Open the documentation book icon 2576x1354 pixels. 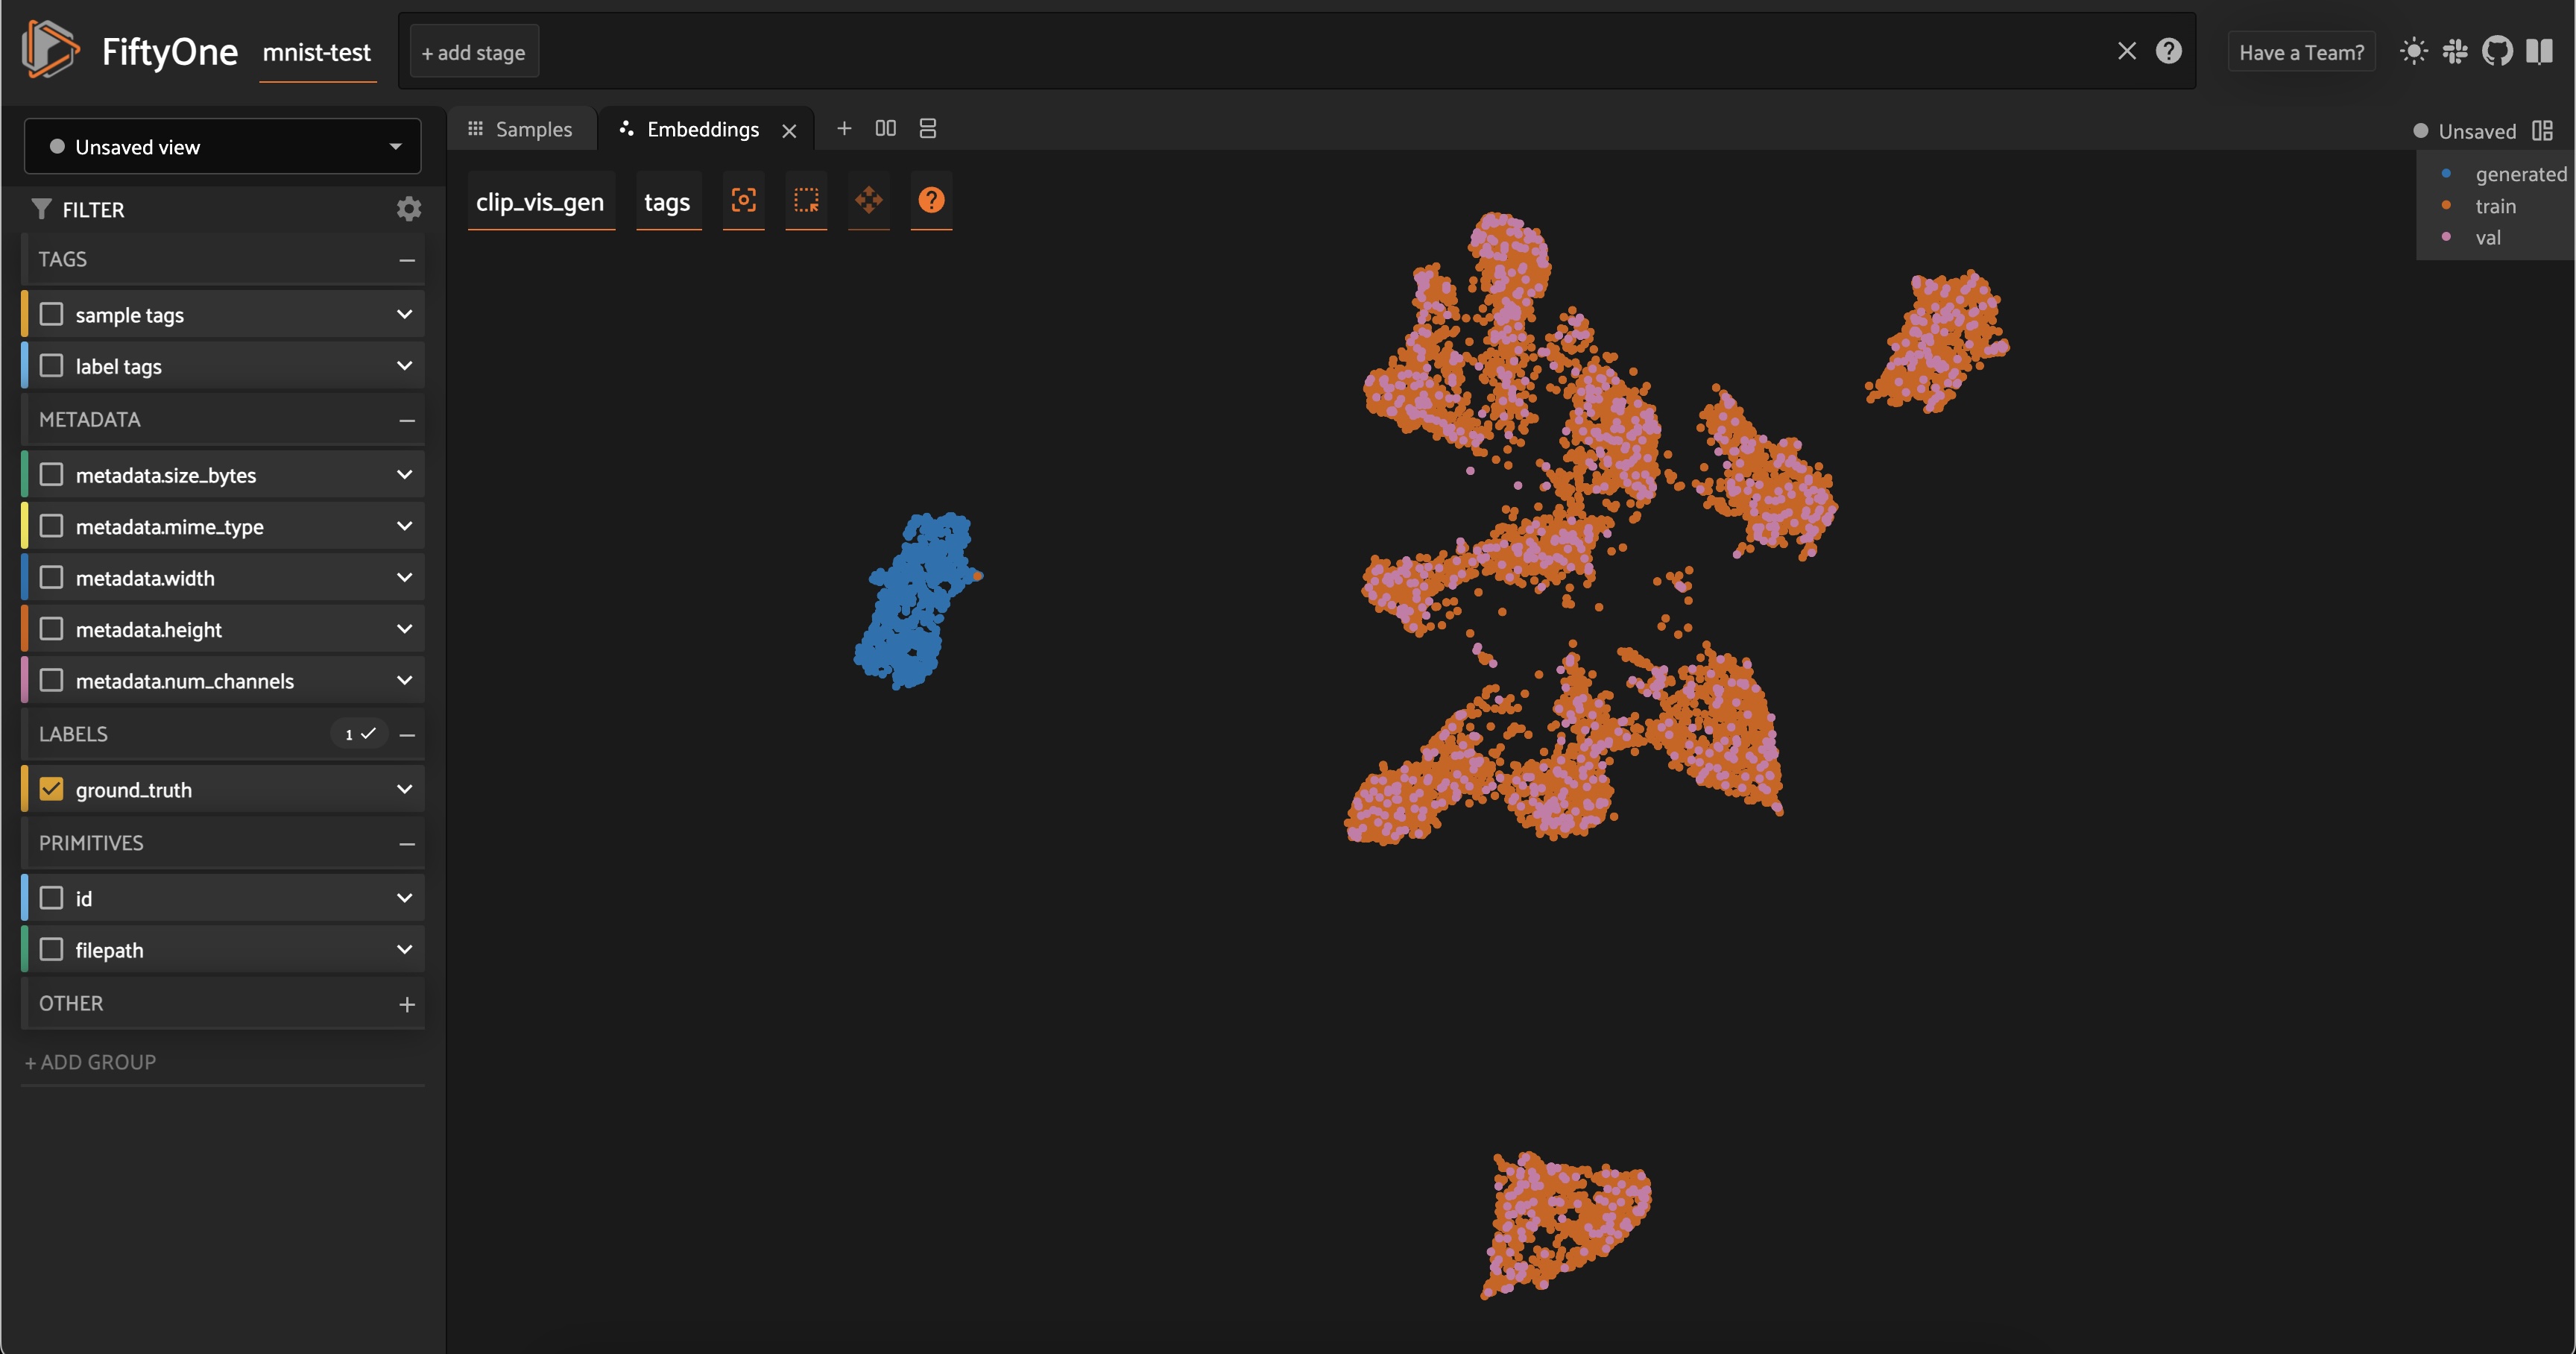pyautogui.click(x=2539, y=51)
